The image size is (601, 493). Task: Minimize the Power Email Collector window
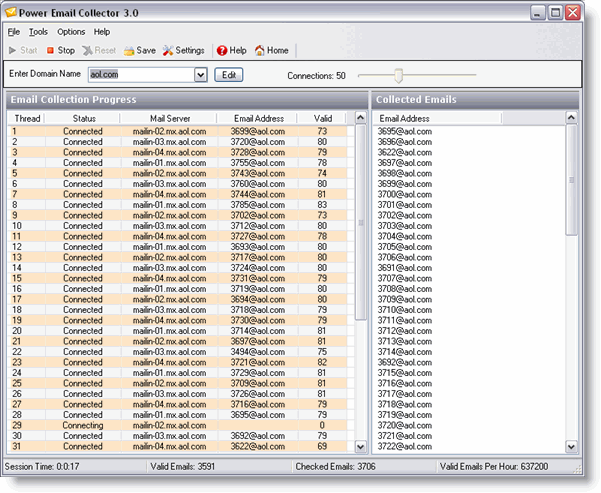(x=538, y=13)
